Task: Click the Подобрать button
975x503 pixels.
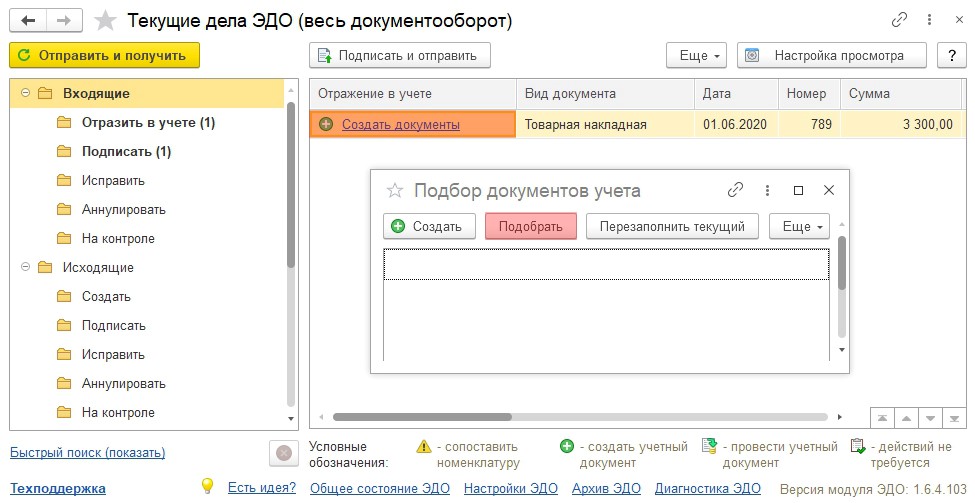Action: coord(530,226)
